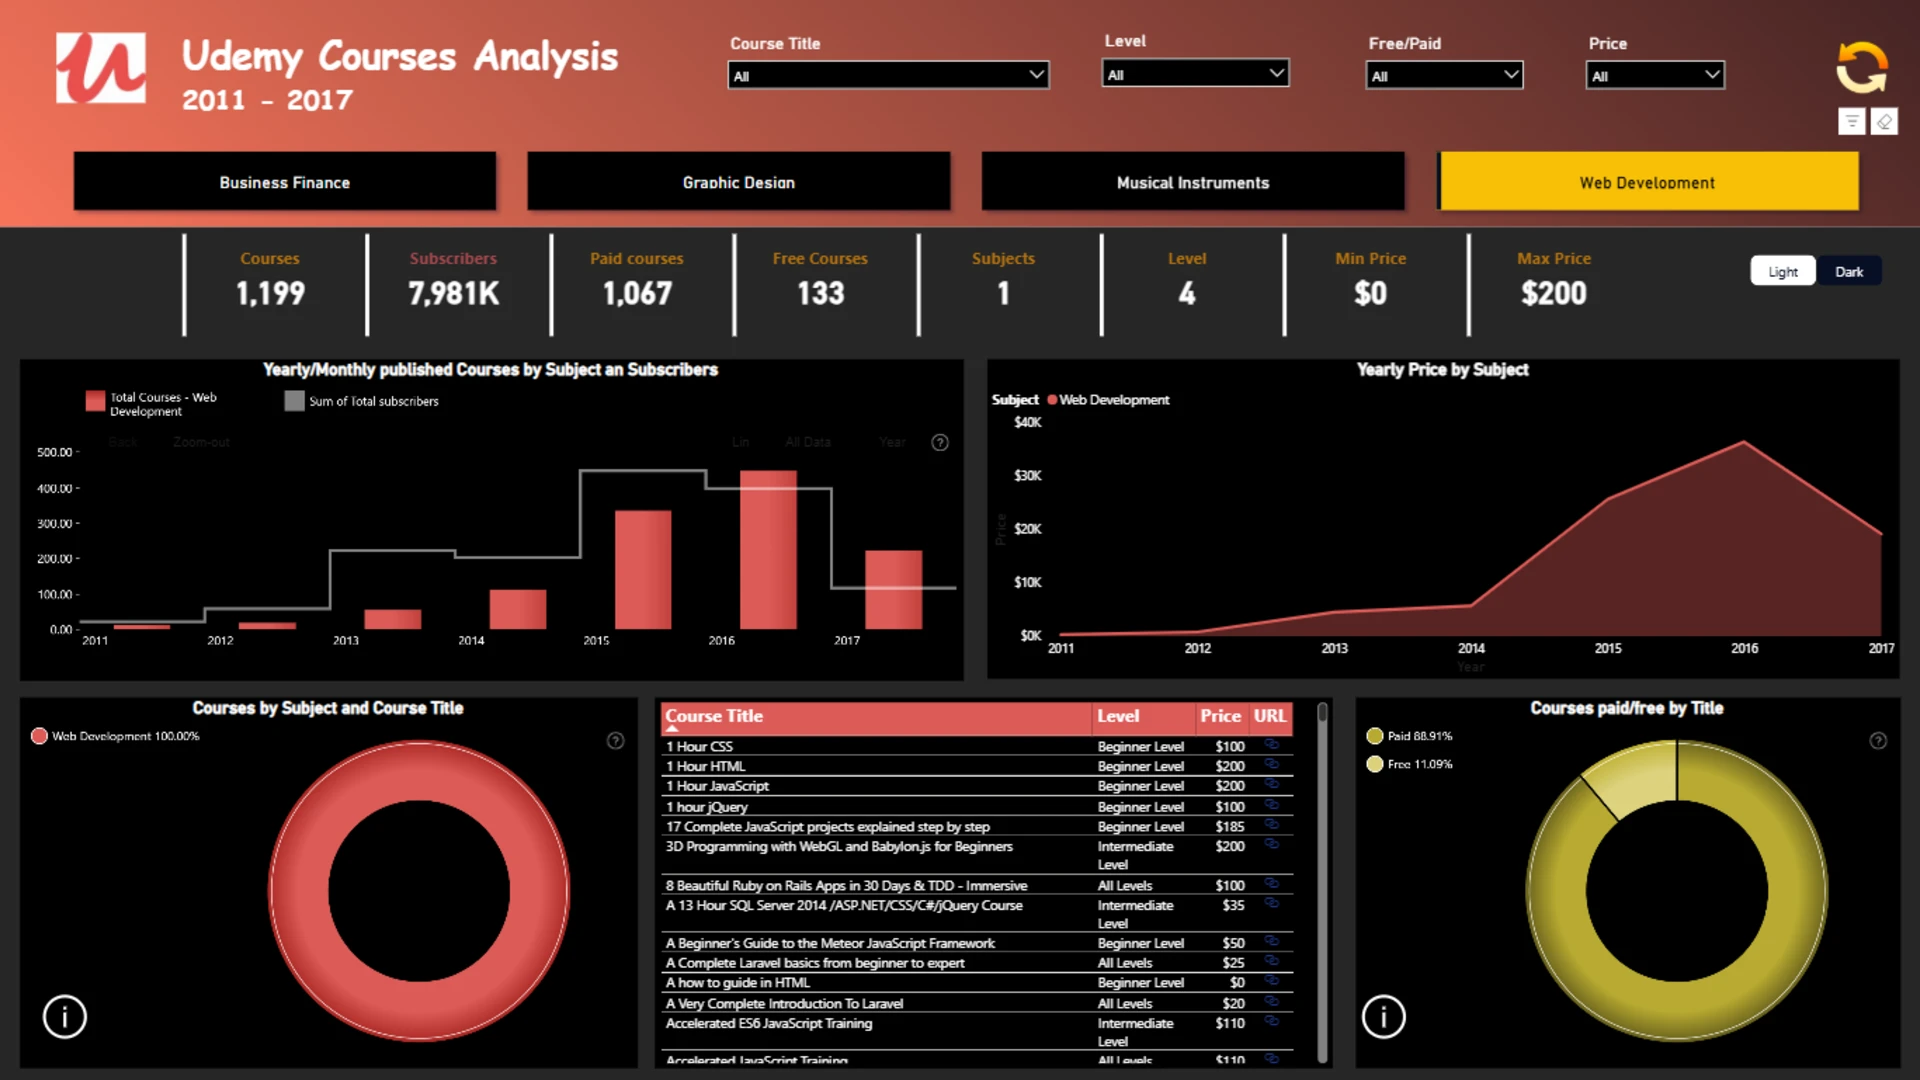Select the Business Finance tab
This screenshot has height=1080, width=1920.
coord(285,182)
